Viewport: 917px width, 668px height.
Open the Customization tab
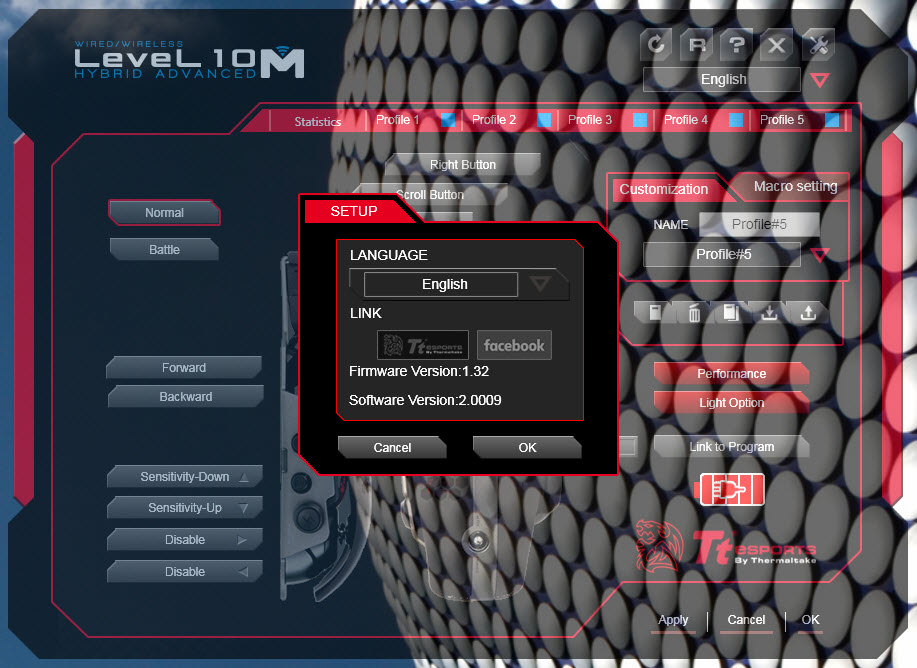[664, 190]
